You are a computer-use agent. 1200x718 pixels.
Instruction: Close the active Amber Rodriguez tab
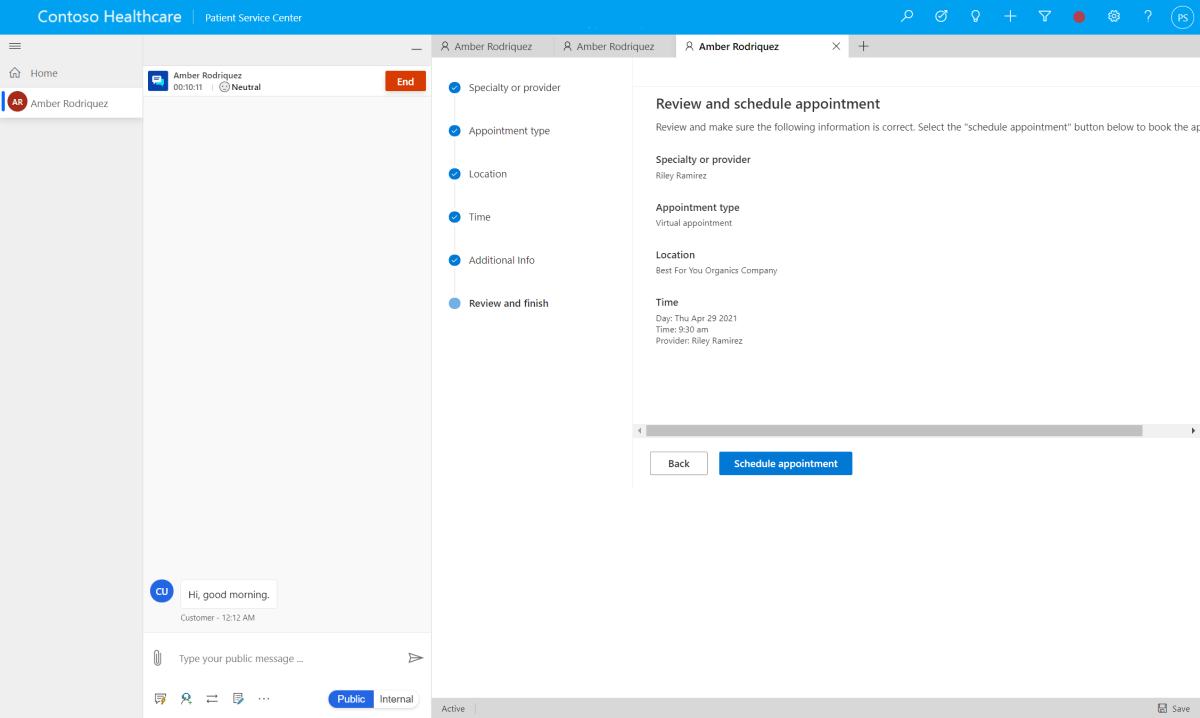836,46
